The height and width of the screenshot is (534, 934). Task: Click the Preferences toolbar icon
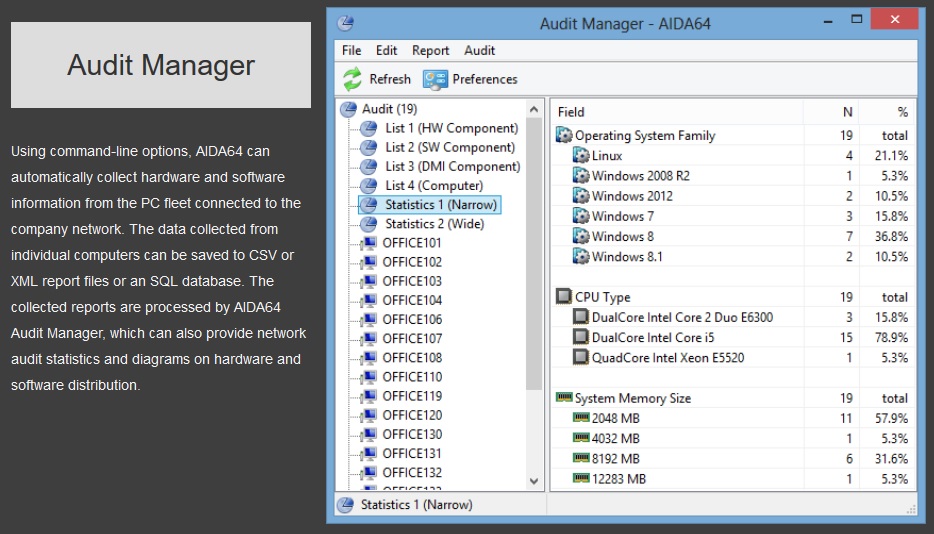point(435,79)
